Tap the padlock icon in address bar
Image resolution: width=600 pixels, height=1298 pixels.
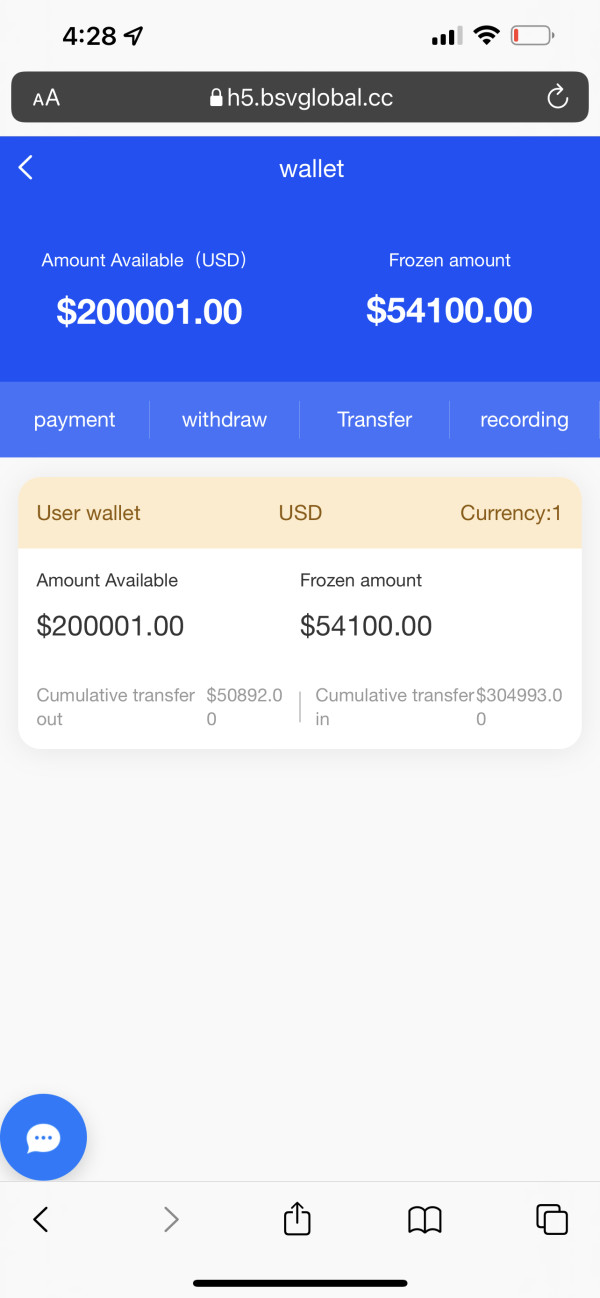[x=215, y=98]
